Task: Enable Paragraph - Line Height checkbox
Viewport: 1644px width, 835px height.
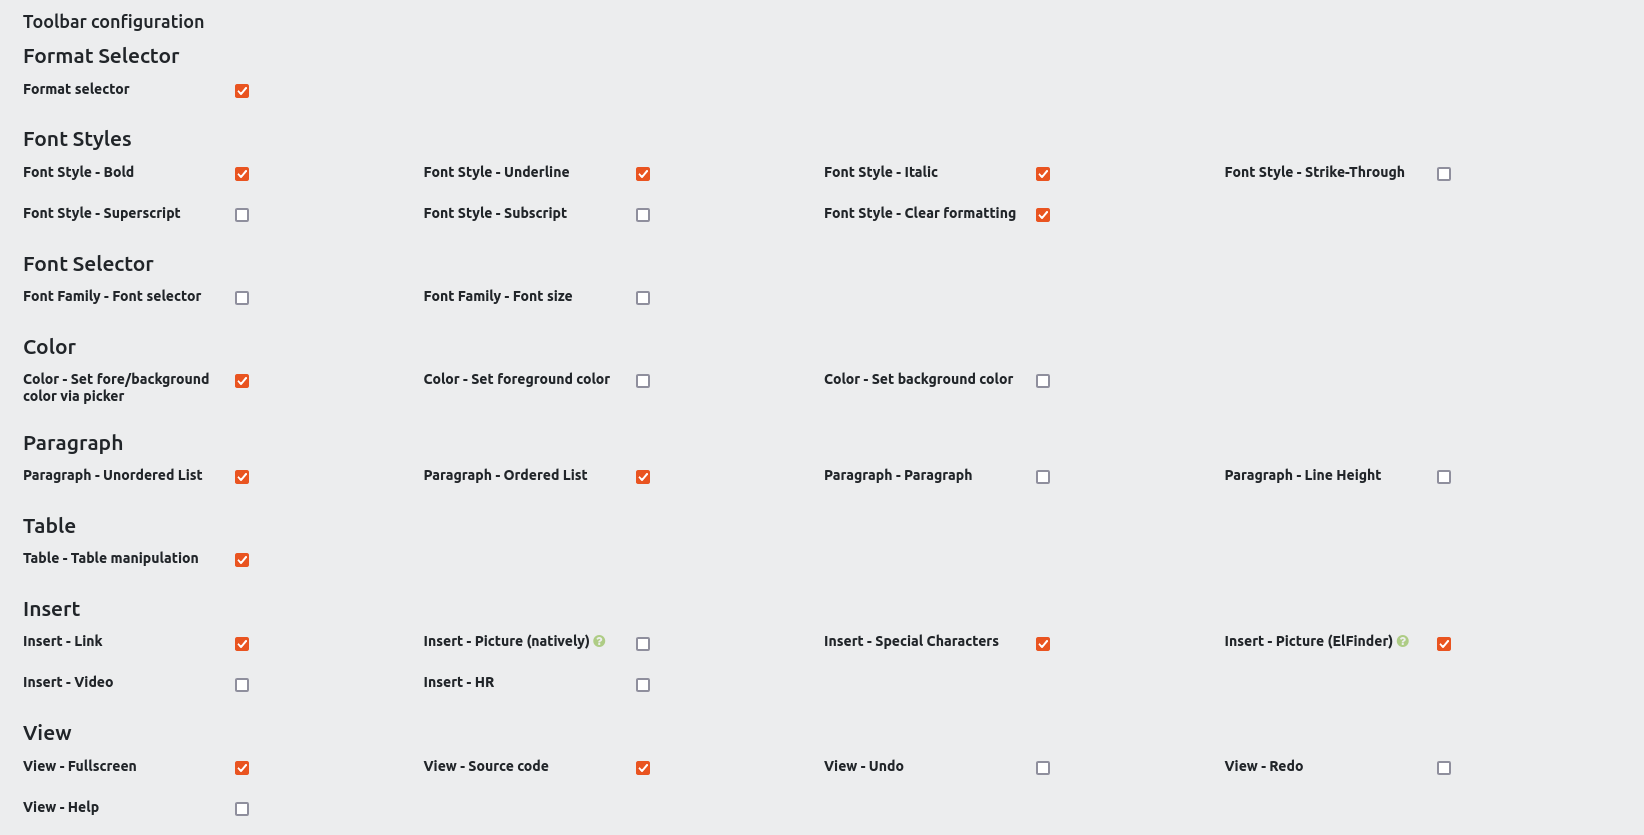Action: coord(1444,477)
